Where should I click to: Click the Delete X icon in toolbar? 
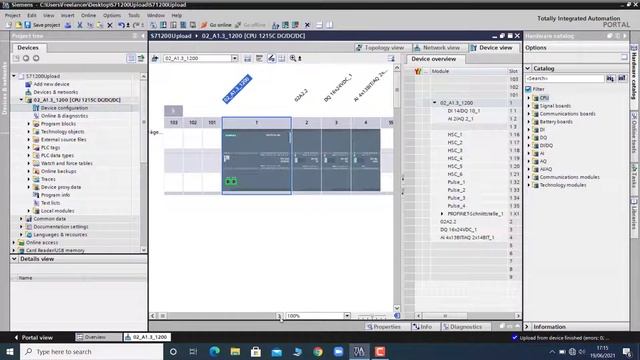pyautogui.click(x=110, y=25)
